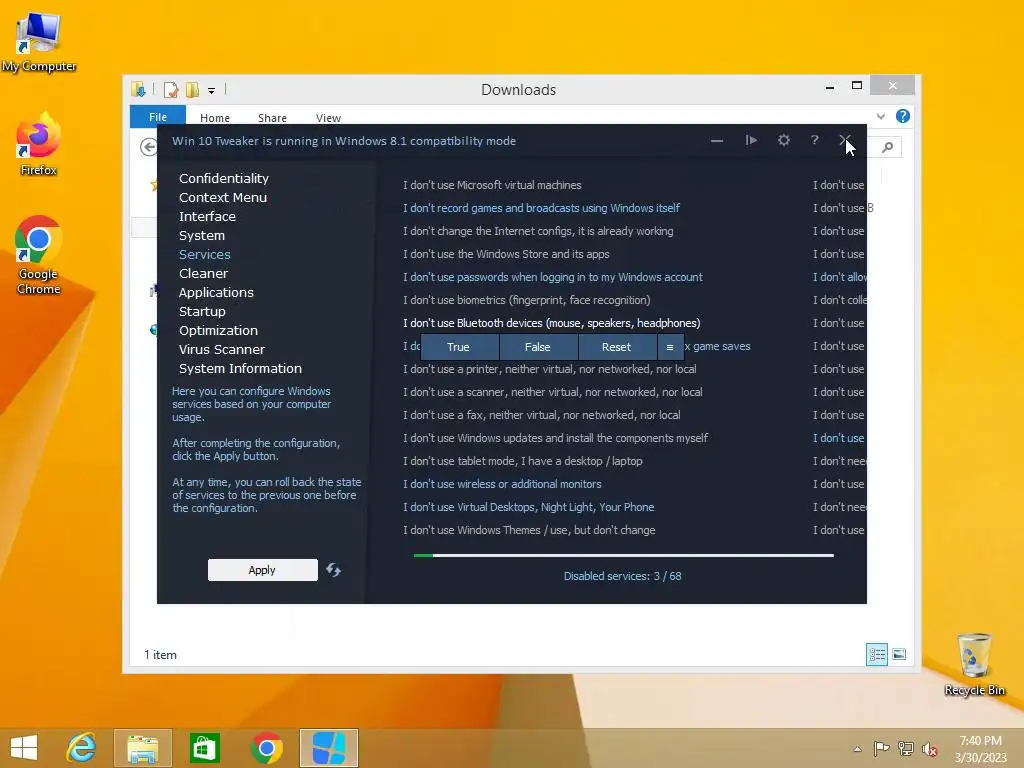The height and width of the screenshot is (768, 1024).
Task: Toggle 'I don't use the Windows Store' option
Action: point(506,253)
